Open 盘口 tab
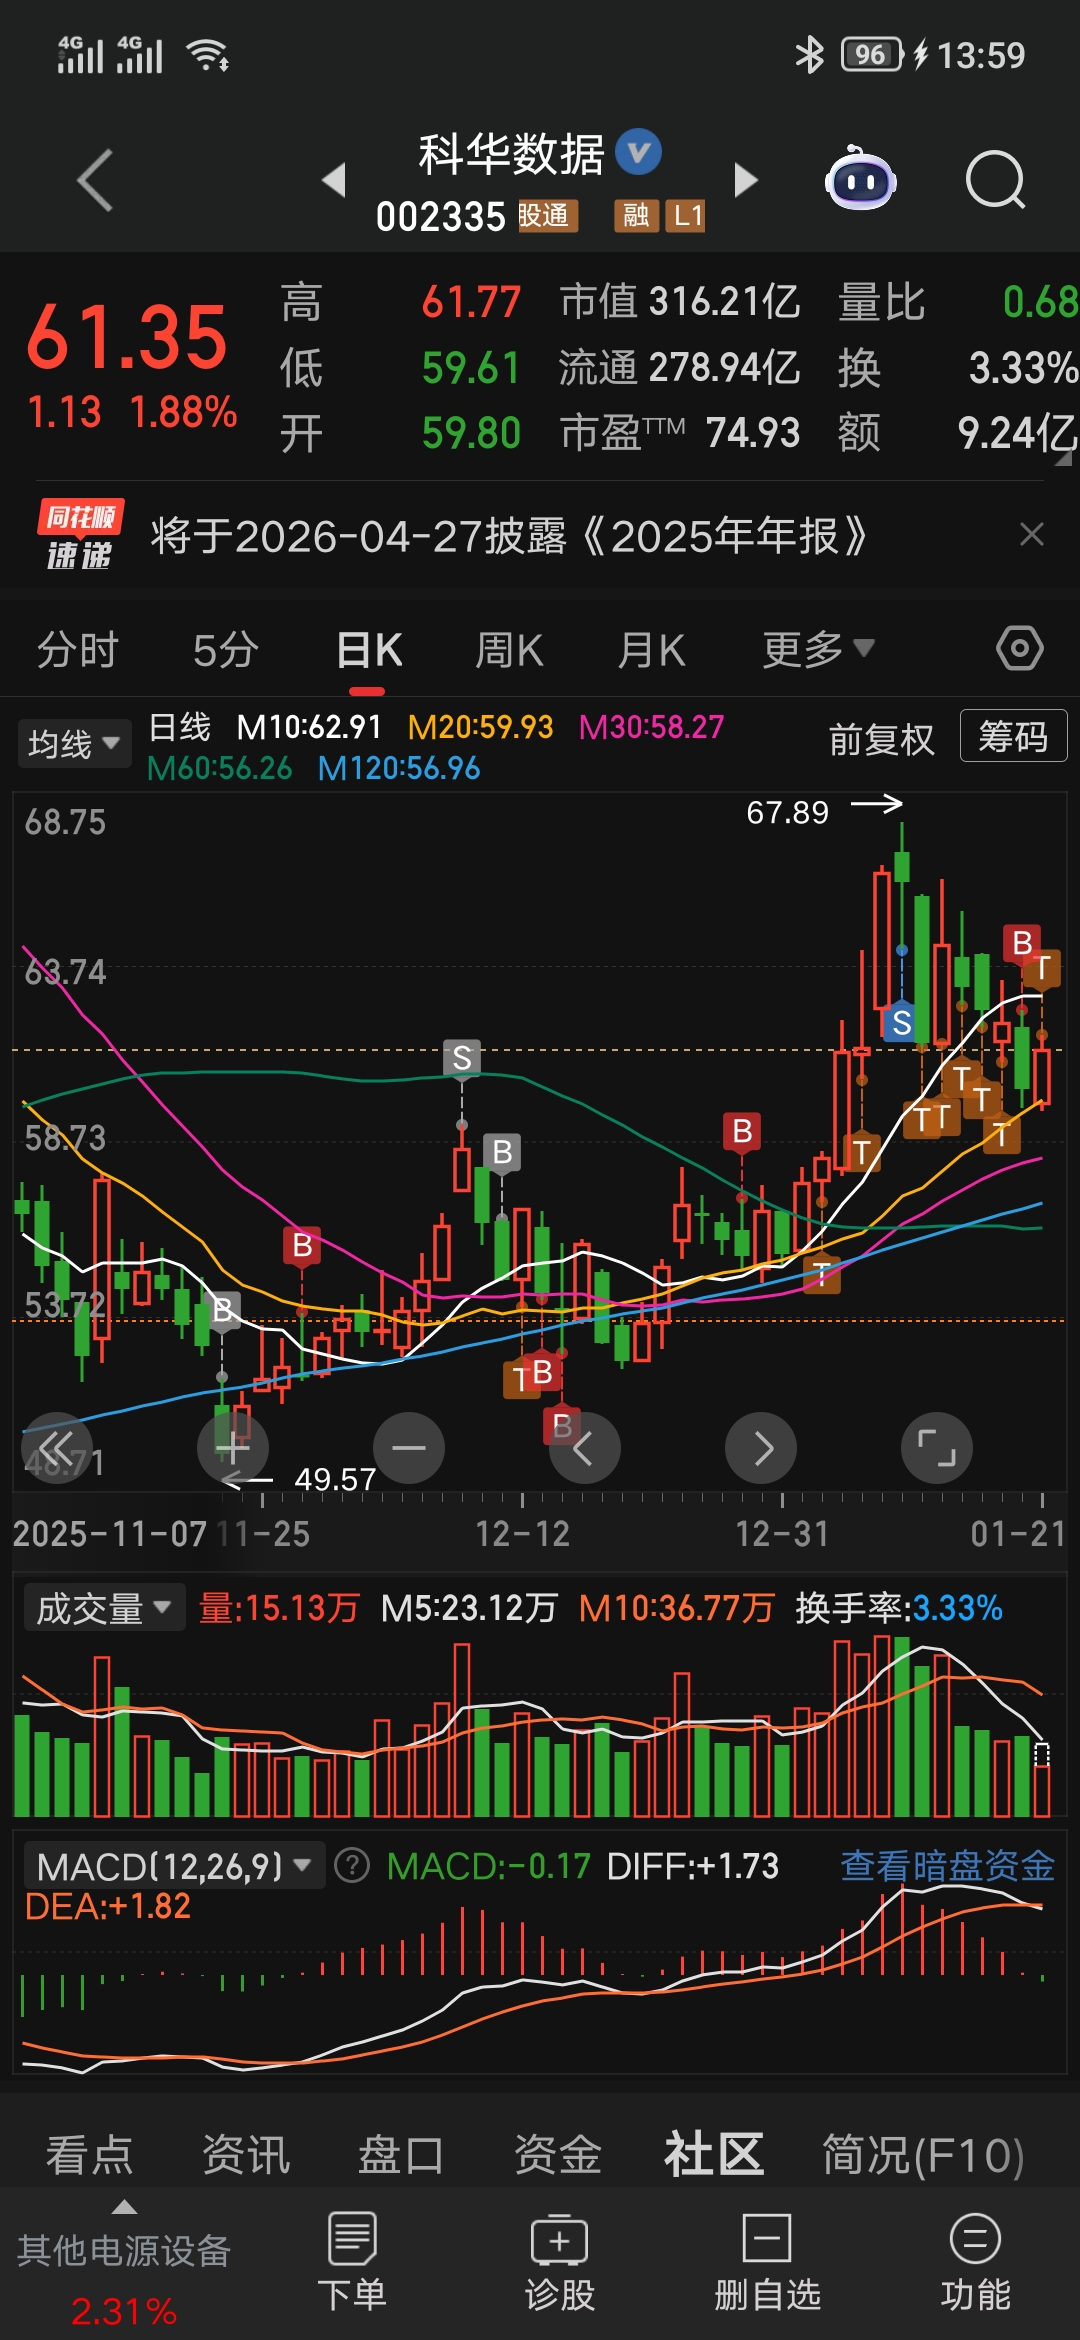1080x2340 pixels. 401,2155
